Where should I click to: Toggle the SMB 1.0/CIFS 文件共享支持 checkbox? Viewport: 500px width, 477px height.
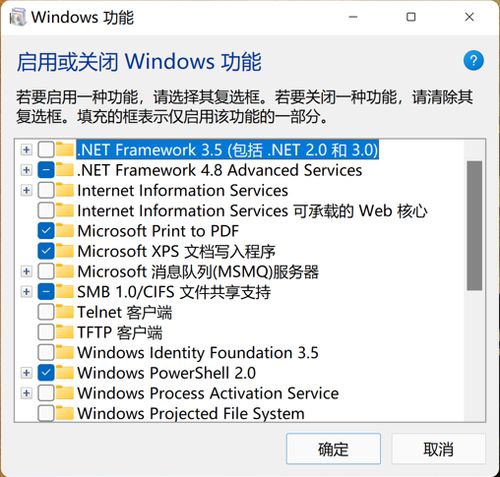(46, 292)
